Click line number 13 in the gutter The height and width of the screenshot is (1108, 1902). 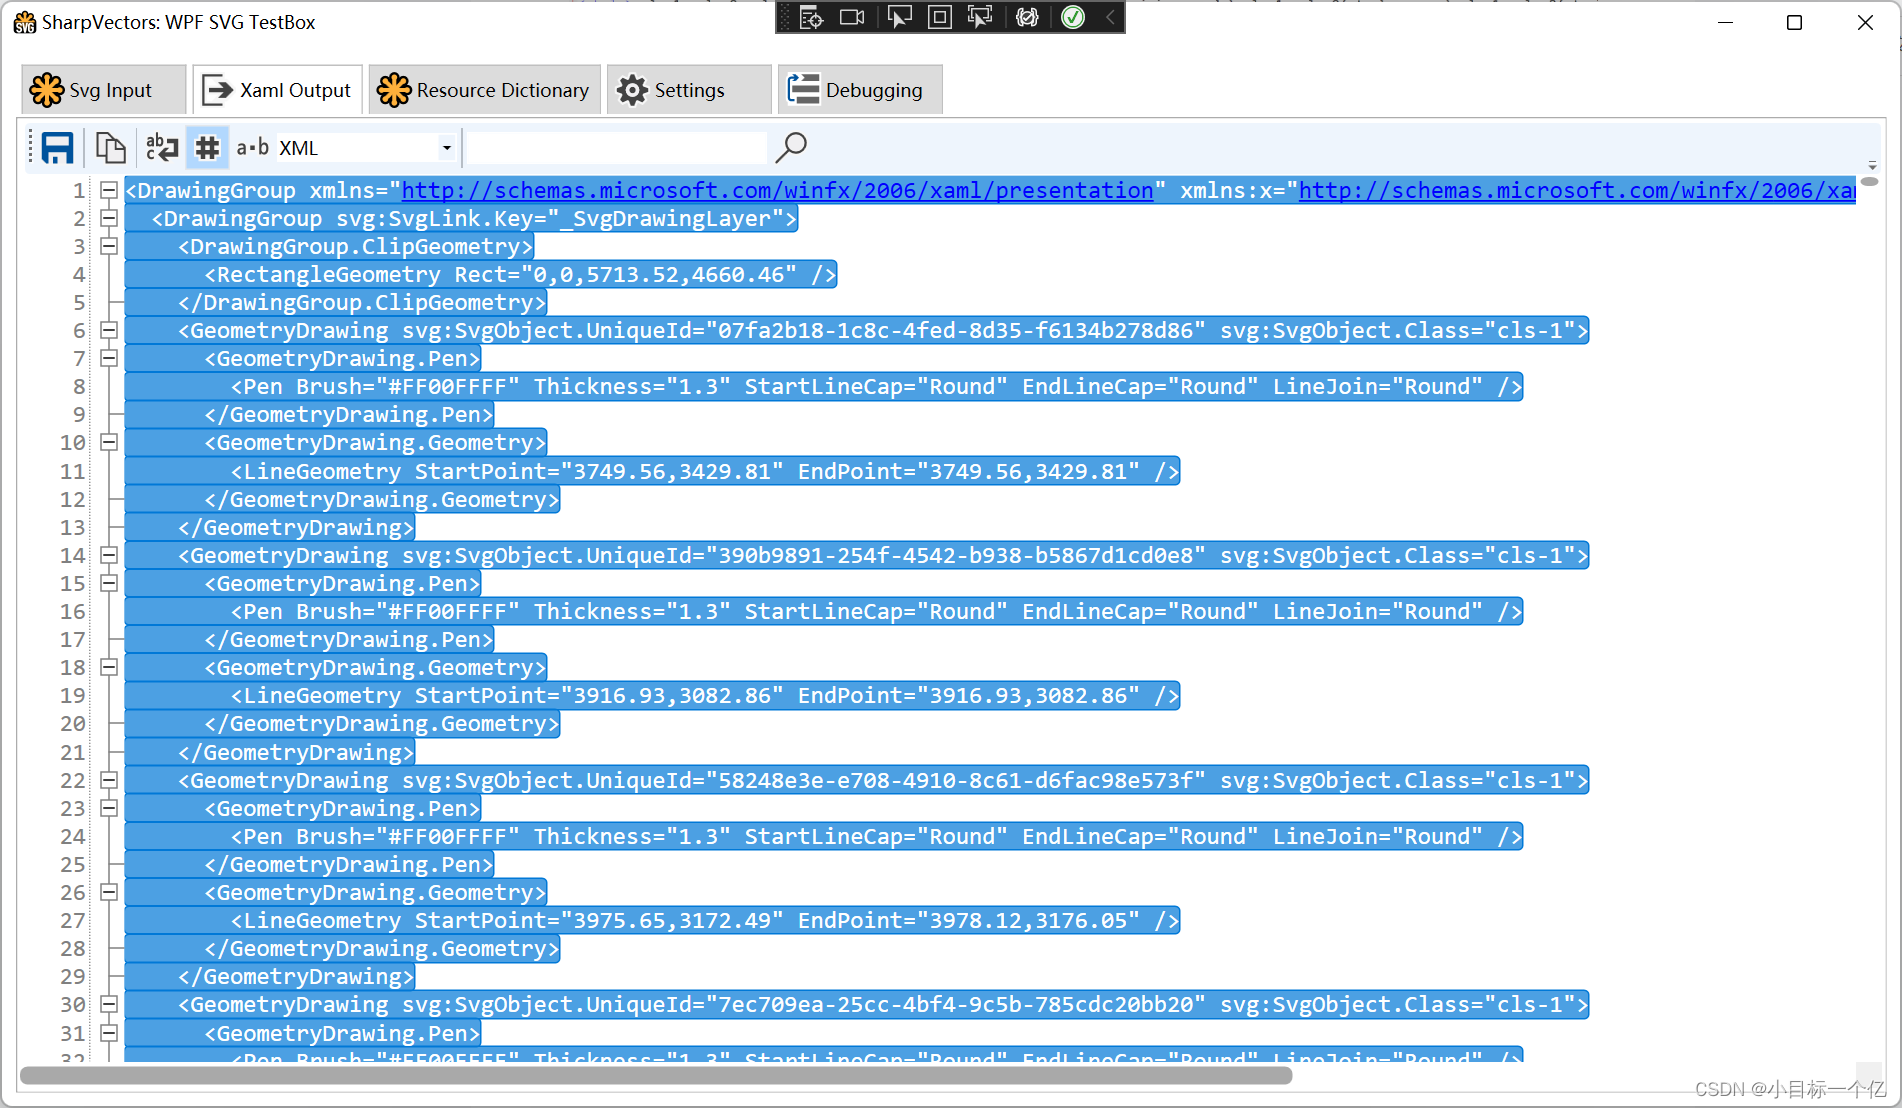[73, 527]
